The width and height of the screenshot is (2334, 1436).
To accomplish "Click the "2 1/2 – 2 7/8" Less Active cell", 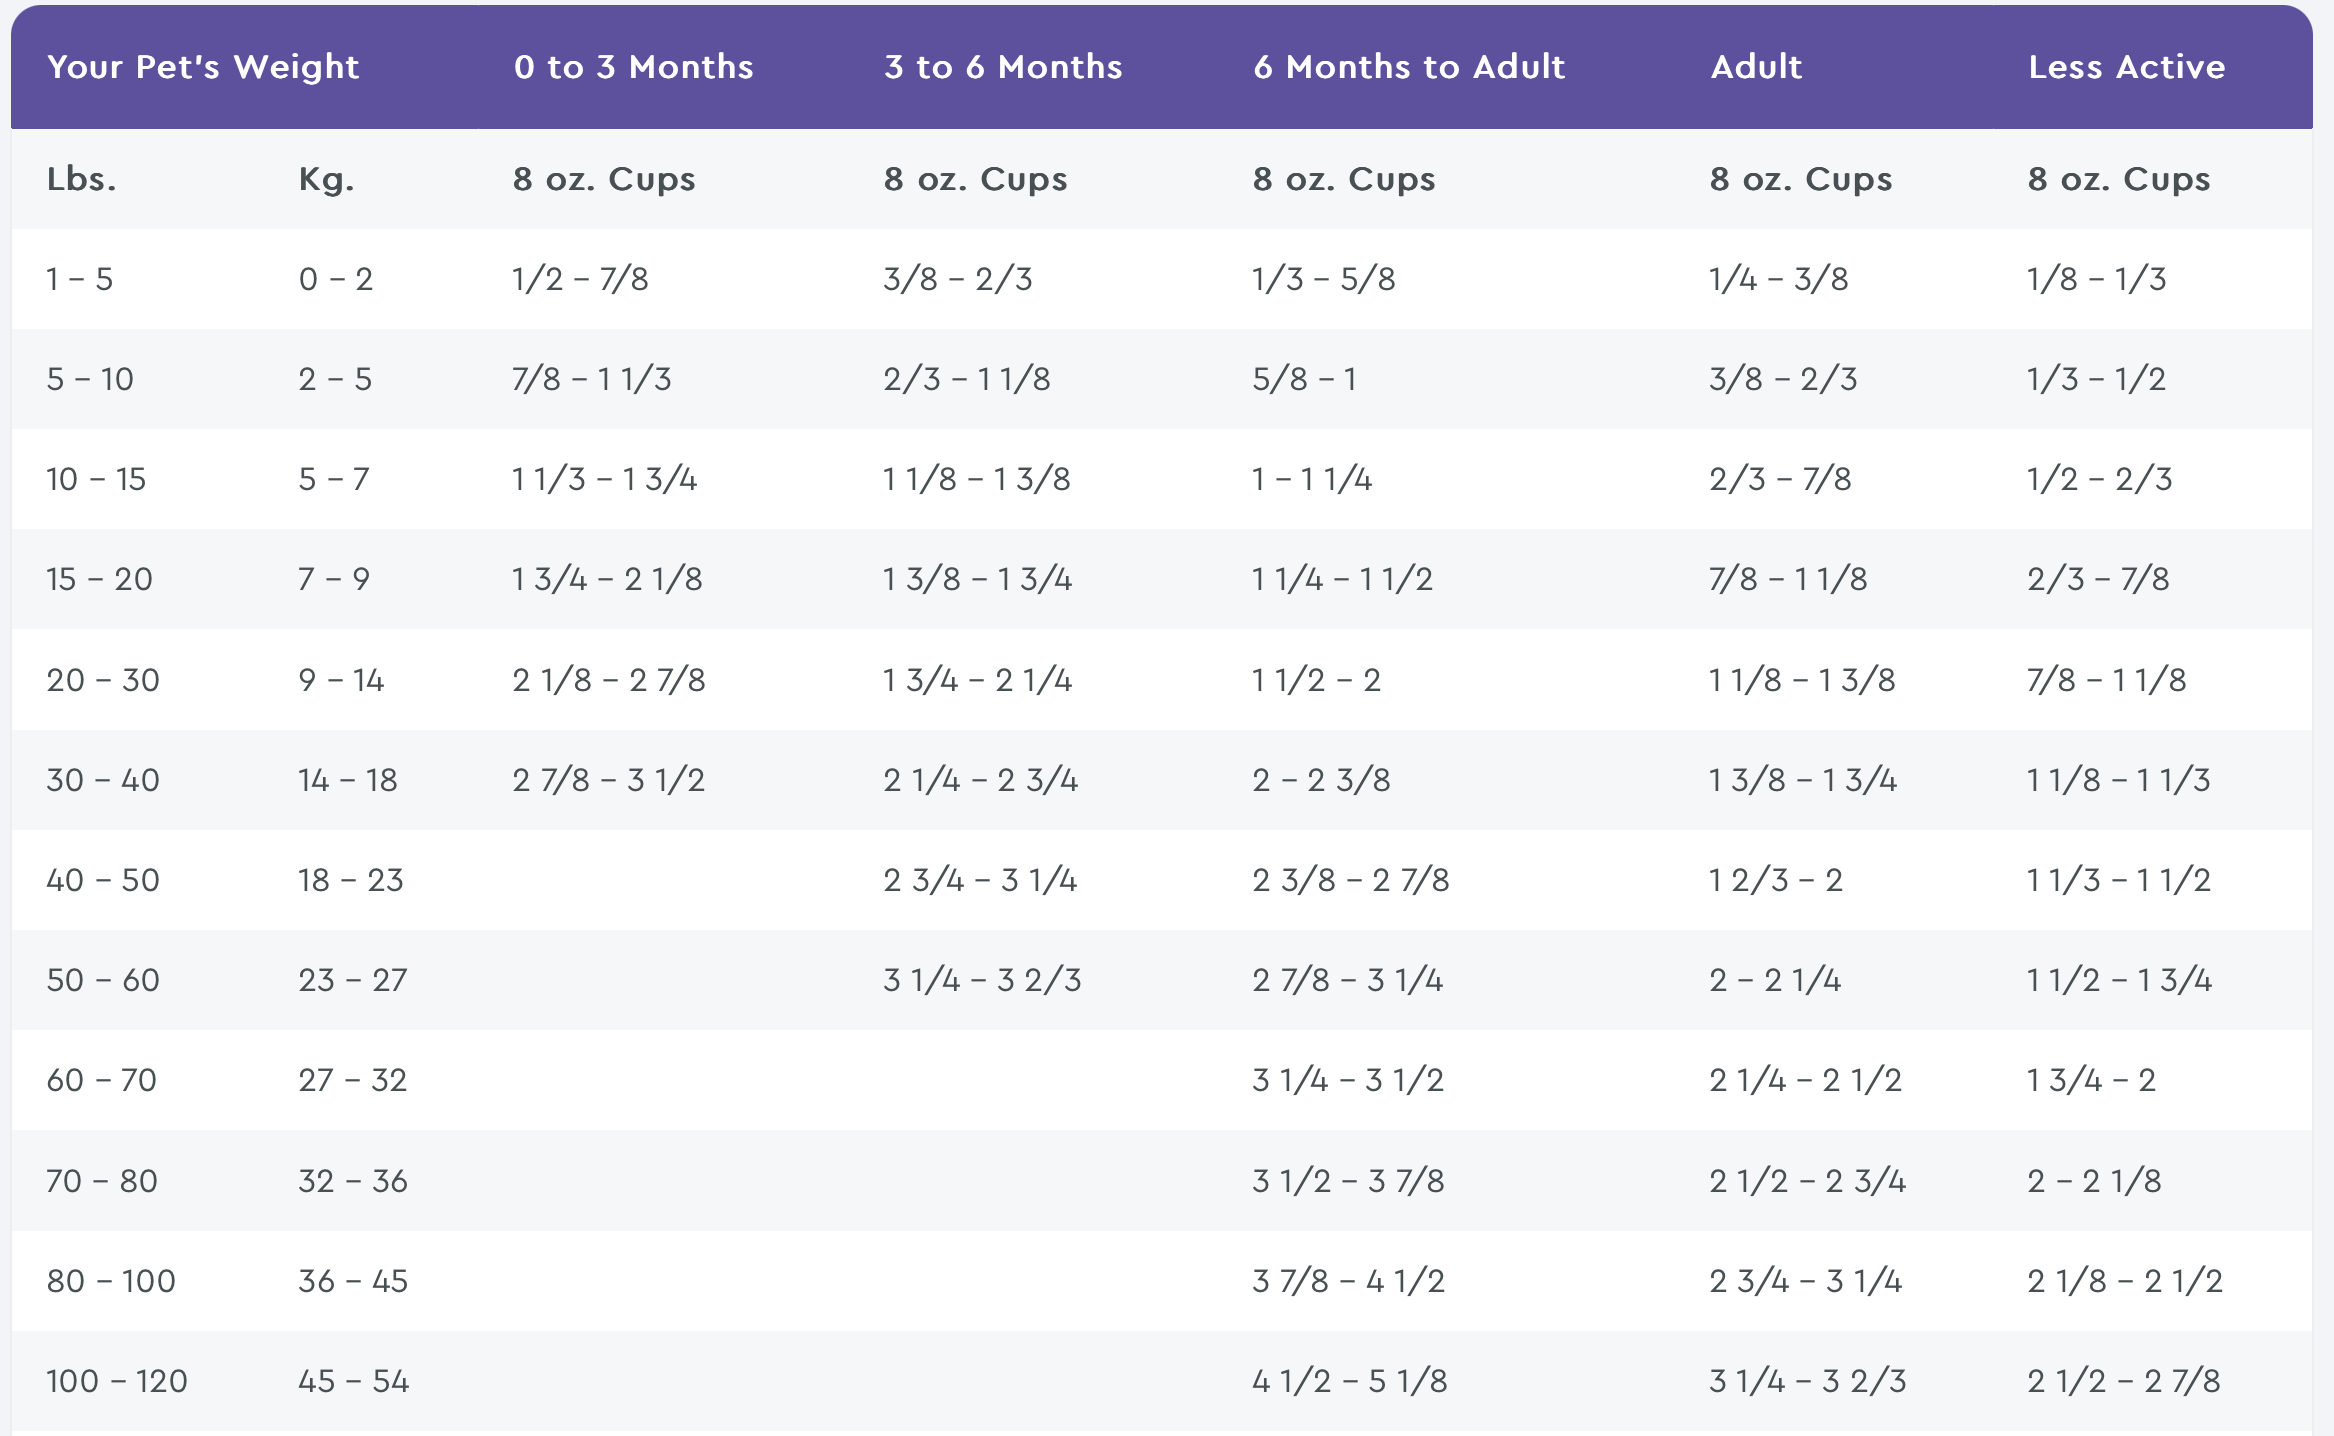I will pos(2124,1381).
